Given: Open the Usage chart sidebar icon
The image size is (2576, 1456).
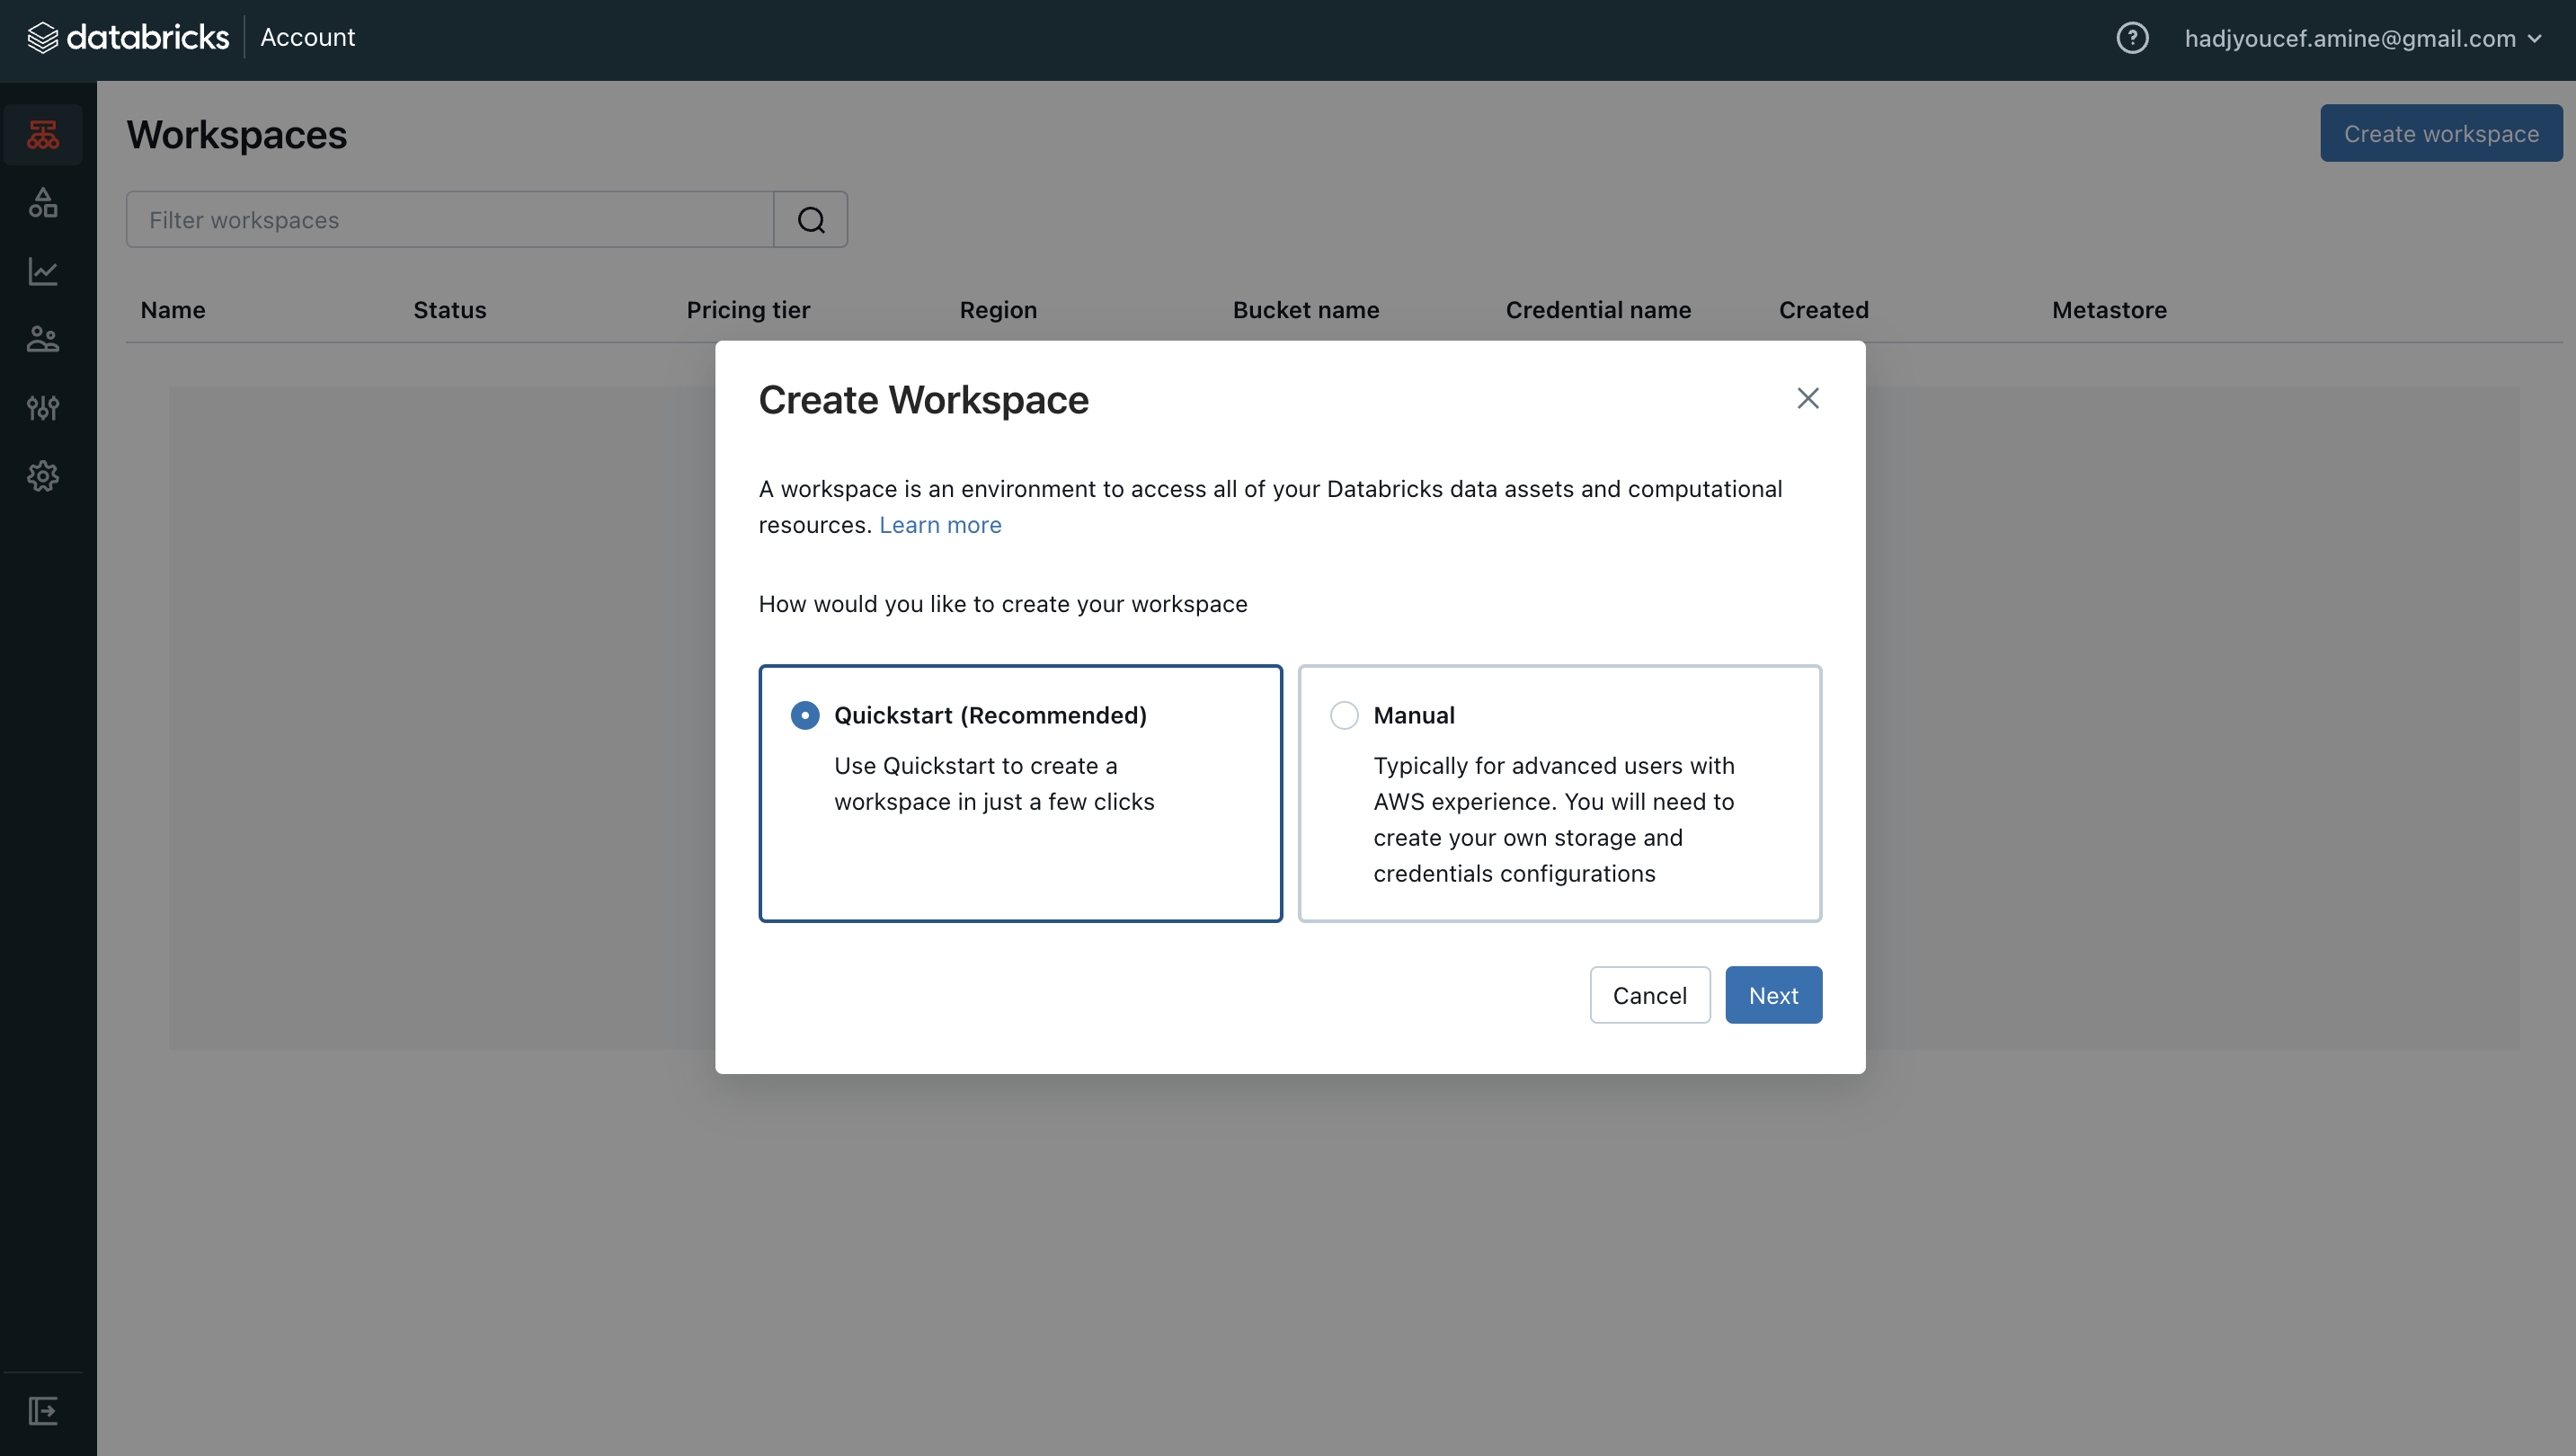Looking at the screenshot, I should coord(43,271).
